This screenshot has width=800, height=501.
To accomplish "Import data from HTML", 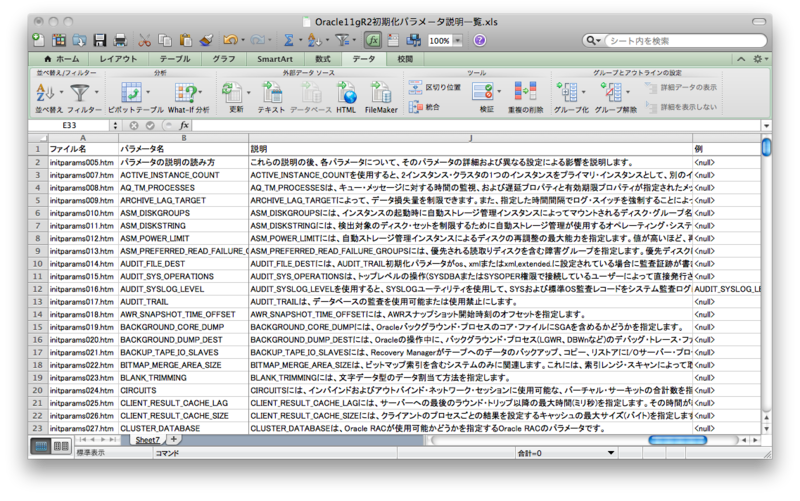I will click(x=346, y=93).
